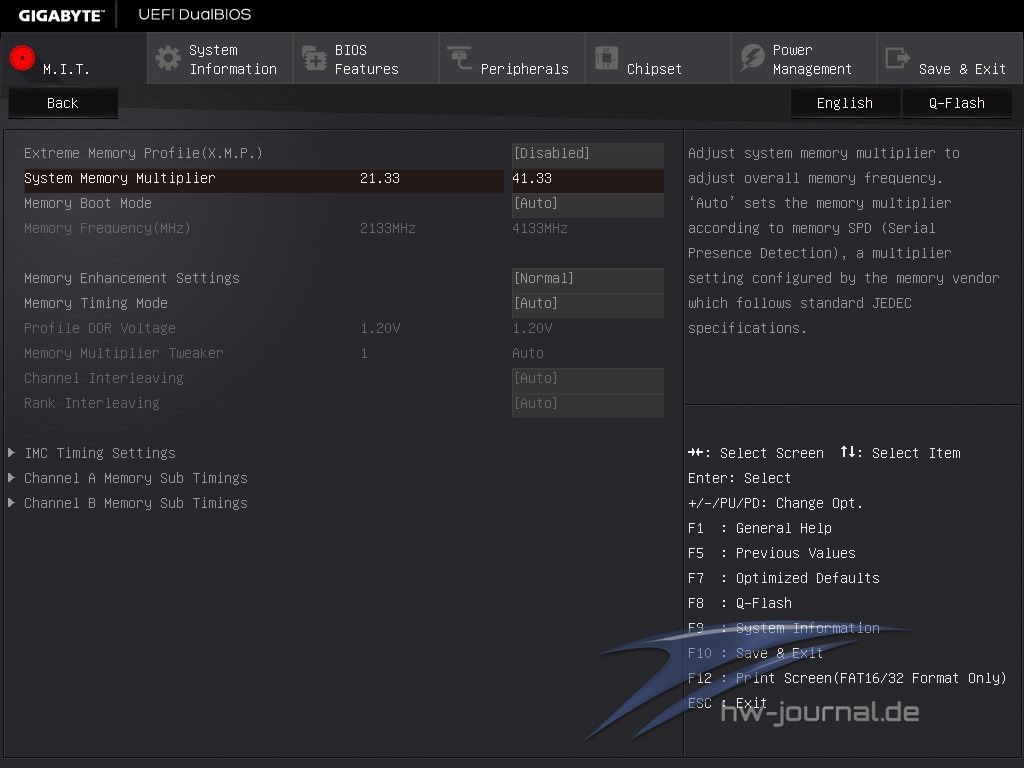Screen dimensions: 1024x768
Task: Click the System Information gear icon
Action: pyautogui.click(x=168, y=58)
